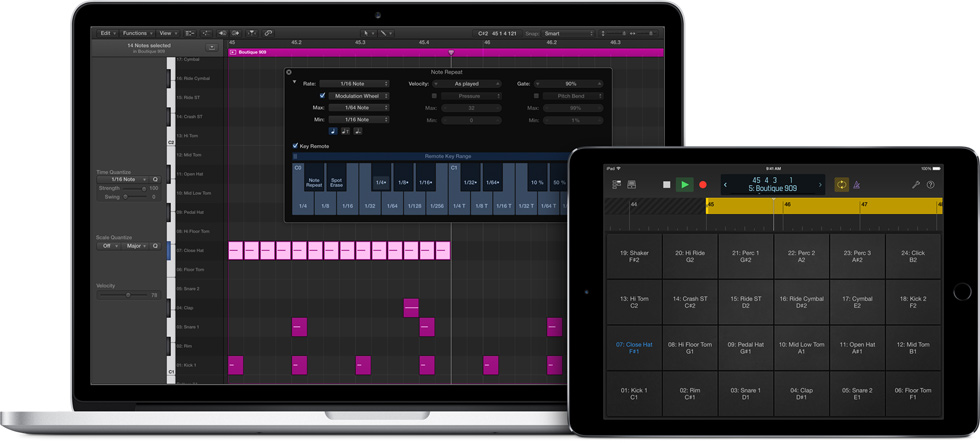Uncheck the Key Remote checkbox
This screenshot has height=443, width=980.
295,146
